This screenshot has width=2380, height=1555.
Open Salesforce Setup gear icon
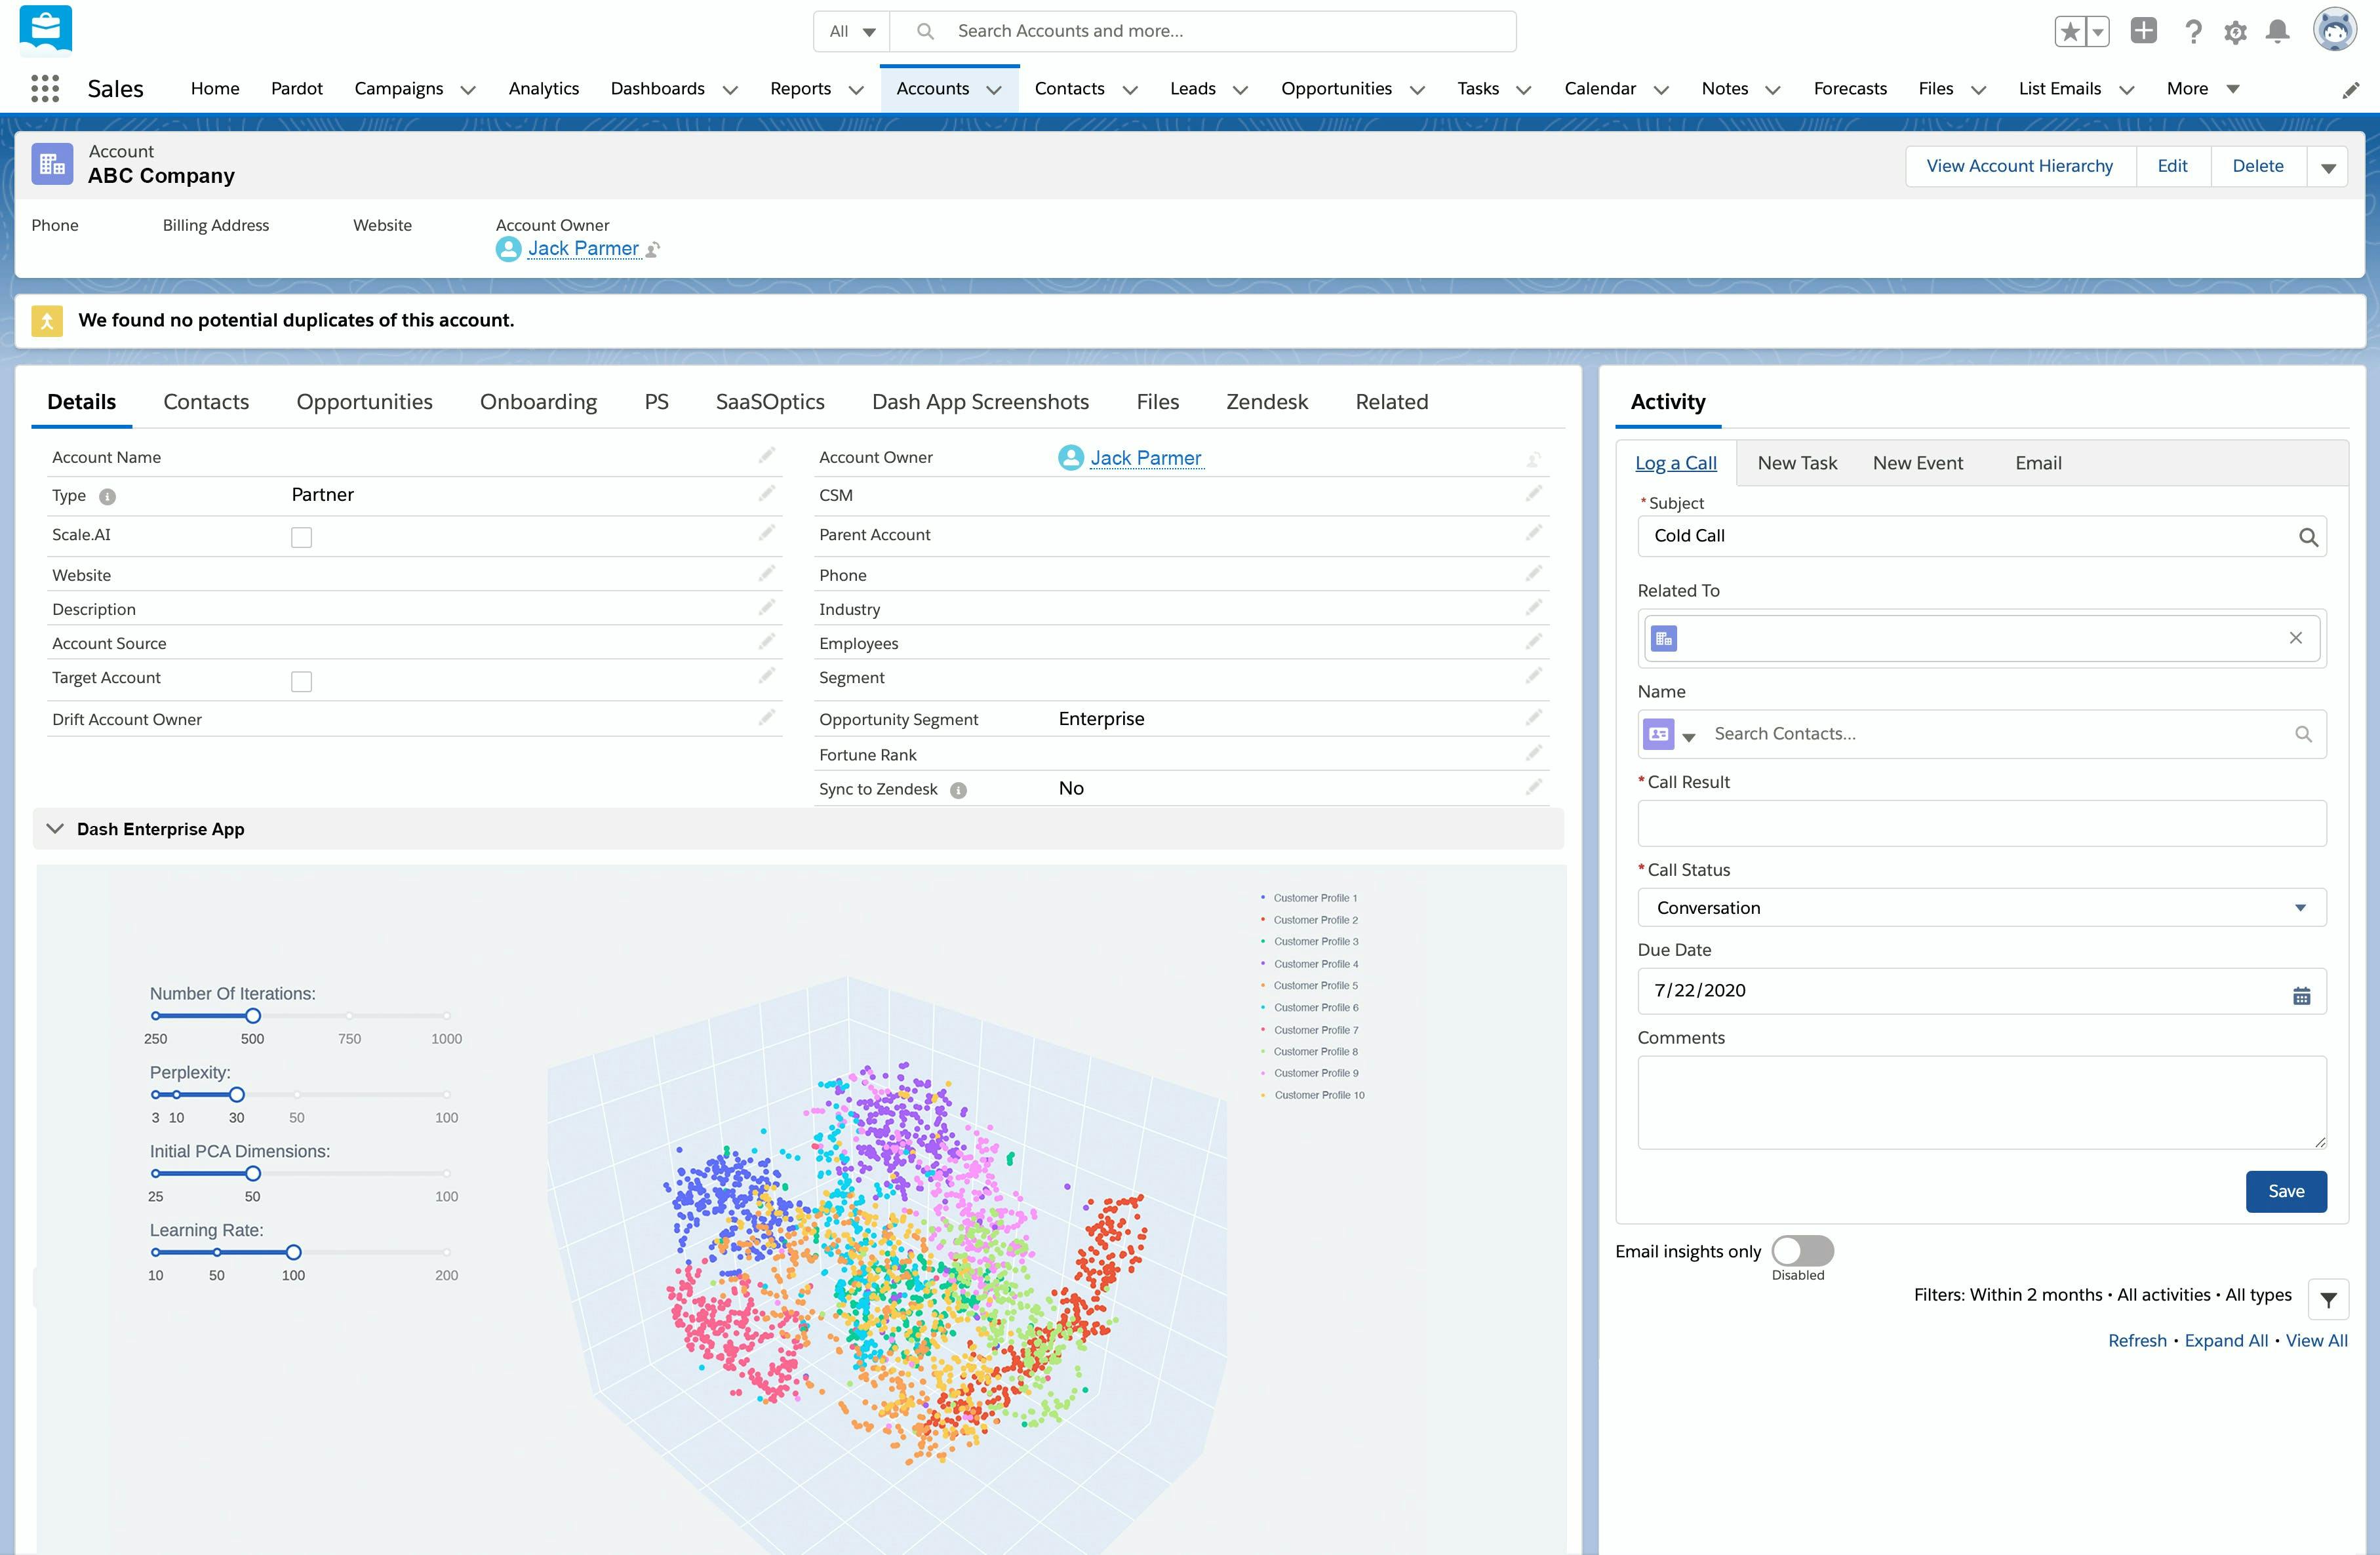pyautogui.click(x=2235, y=31)
